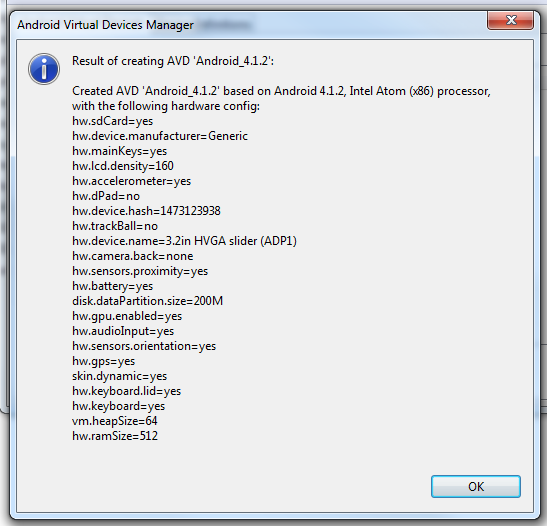Click the hw.device.name=3.2in HVGA slider line
The width and height of the screenshot is (547, 526).
(x=184, y=241)
